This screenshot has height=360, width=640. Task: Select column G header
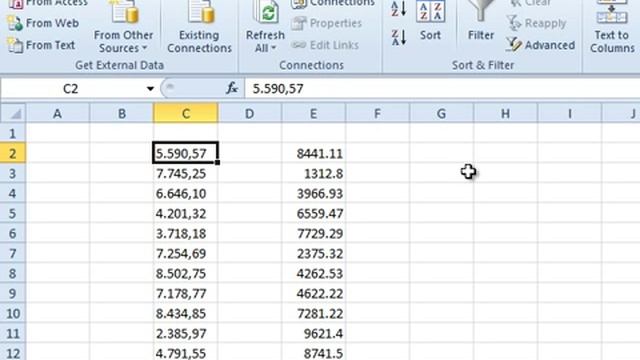441,113
